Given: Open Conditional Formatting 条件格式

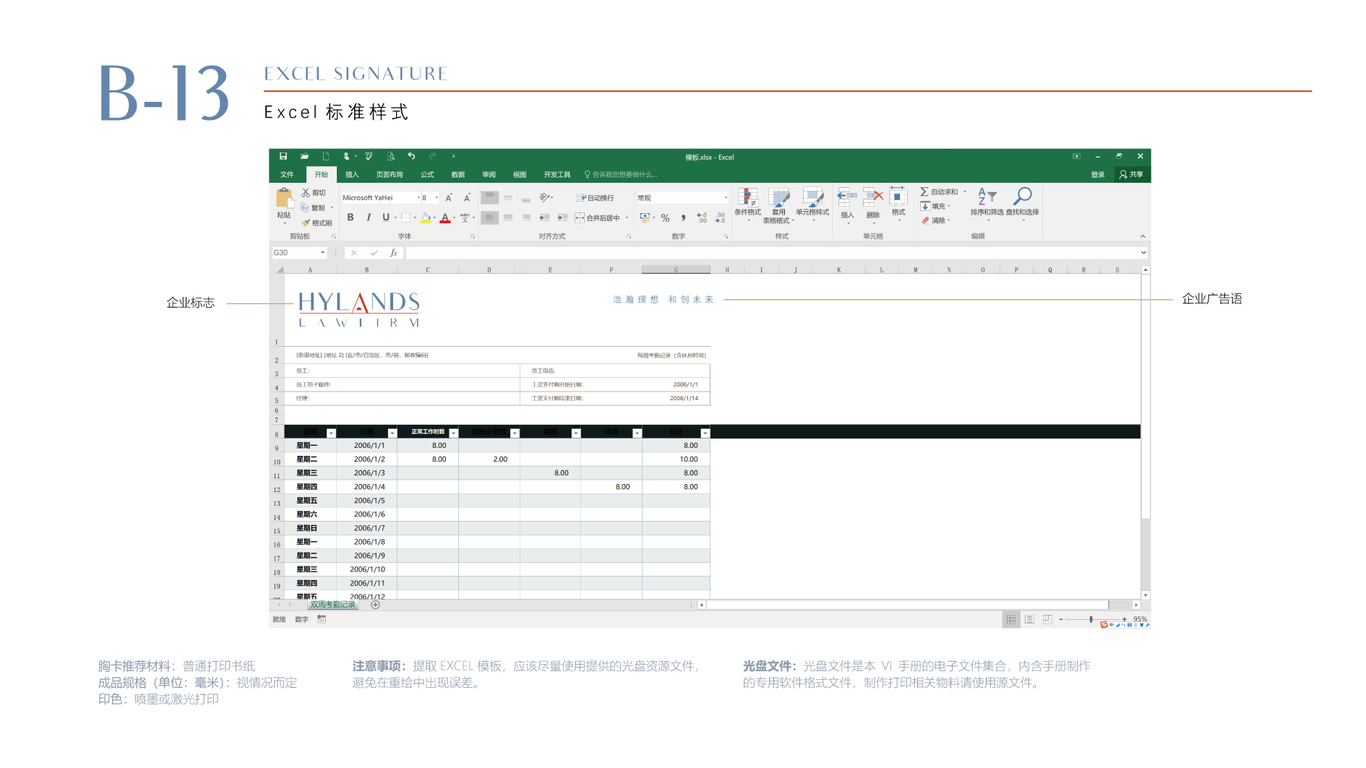Looking at the screenshot, I should tap(748, 204).
